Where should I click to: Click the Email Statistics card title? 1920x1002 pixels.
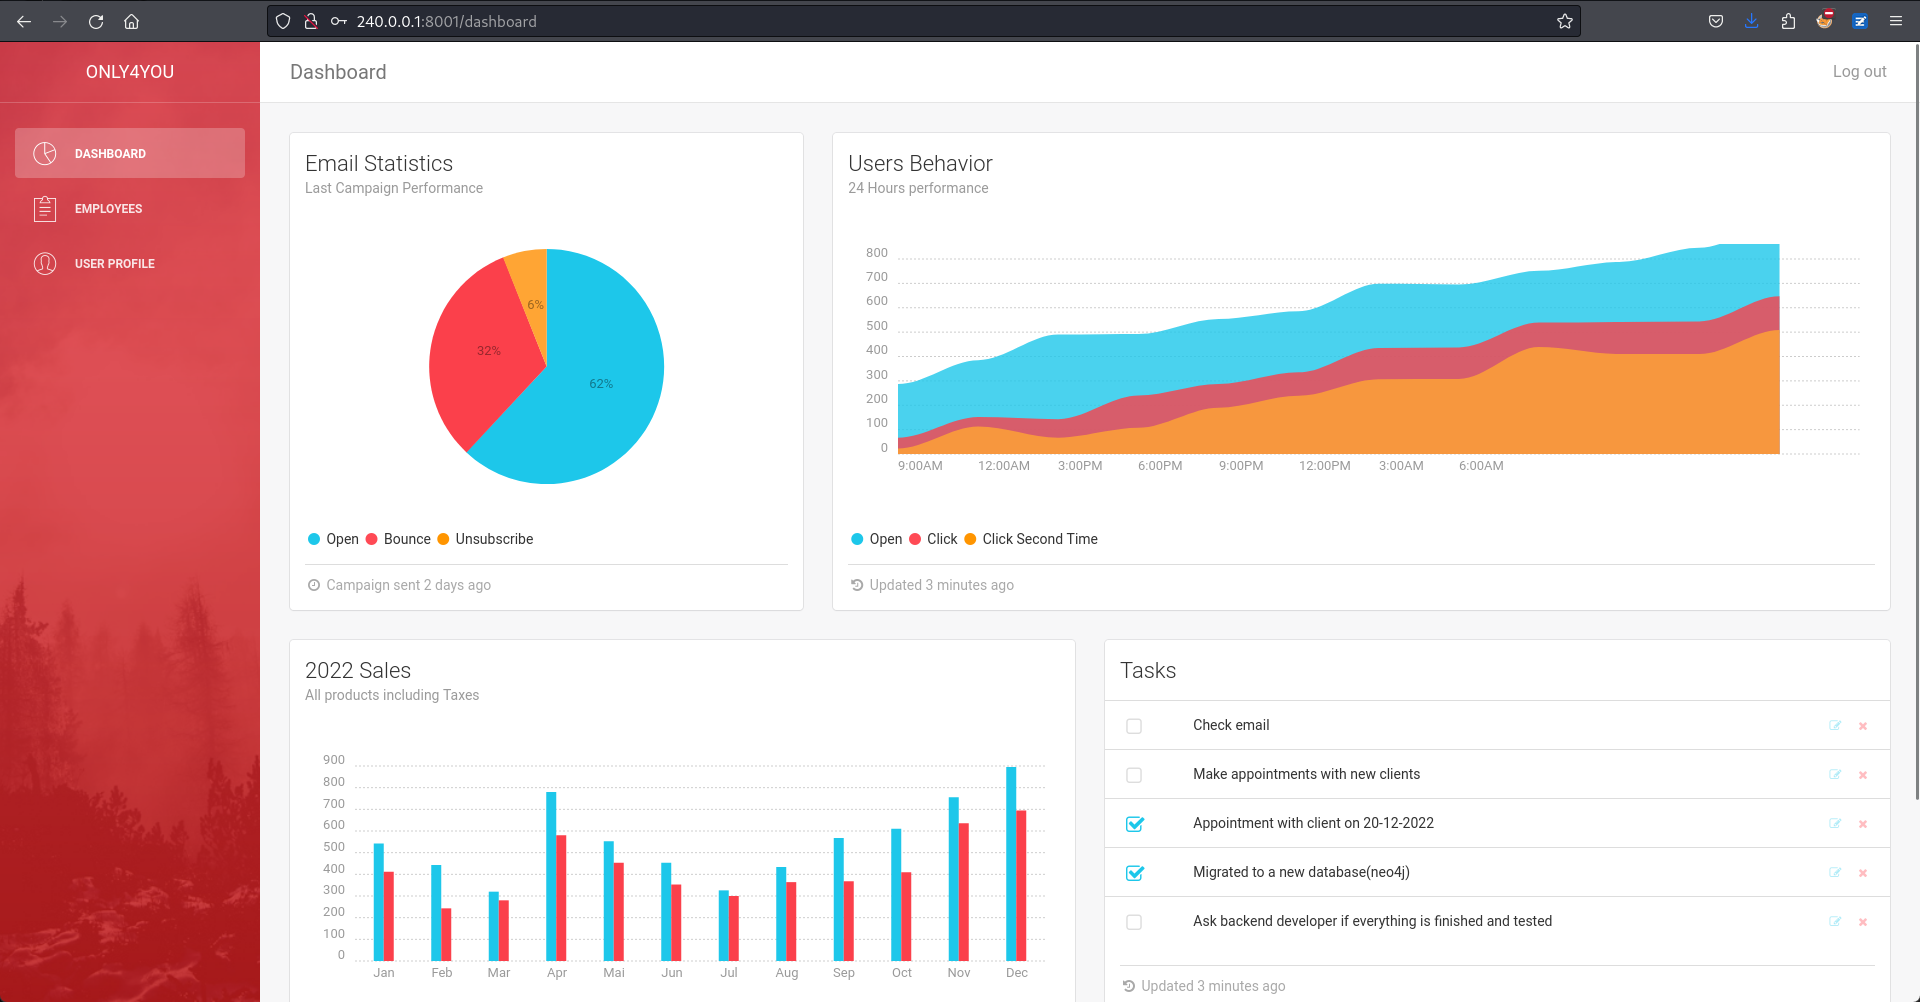coord(379,163)
